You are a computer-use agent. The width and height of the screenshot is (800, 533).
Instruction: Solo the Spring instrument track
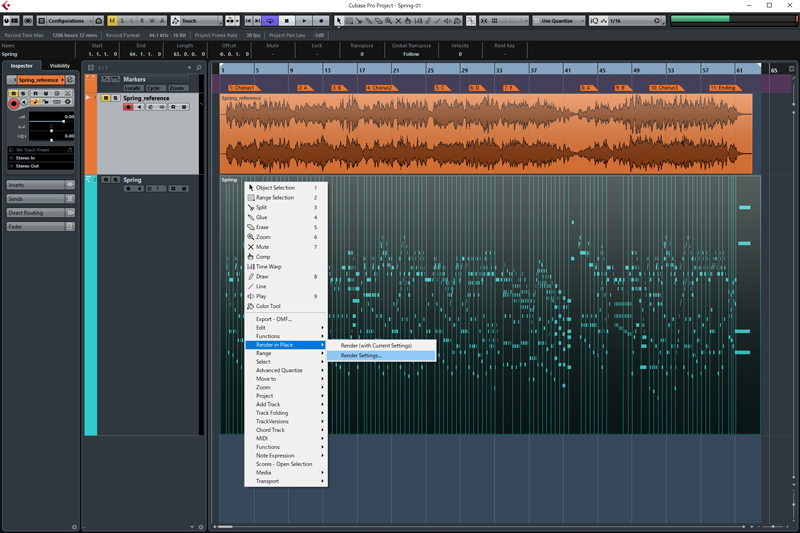pyautogui.click(x=115, y=180)
